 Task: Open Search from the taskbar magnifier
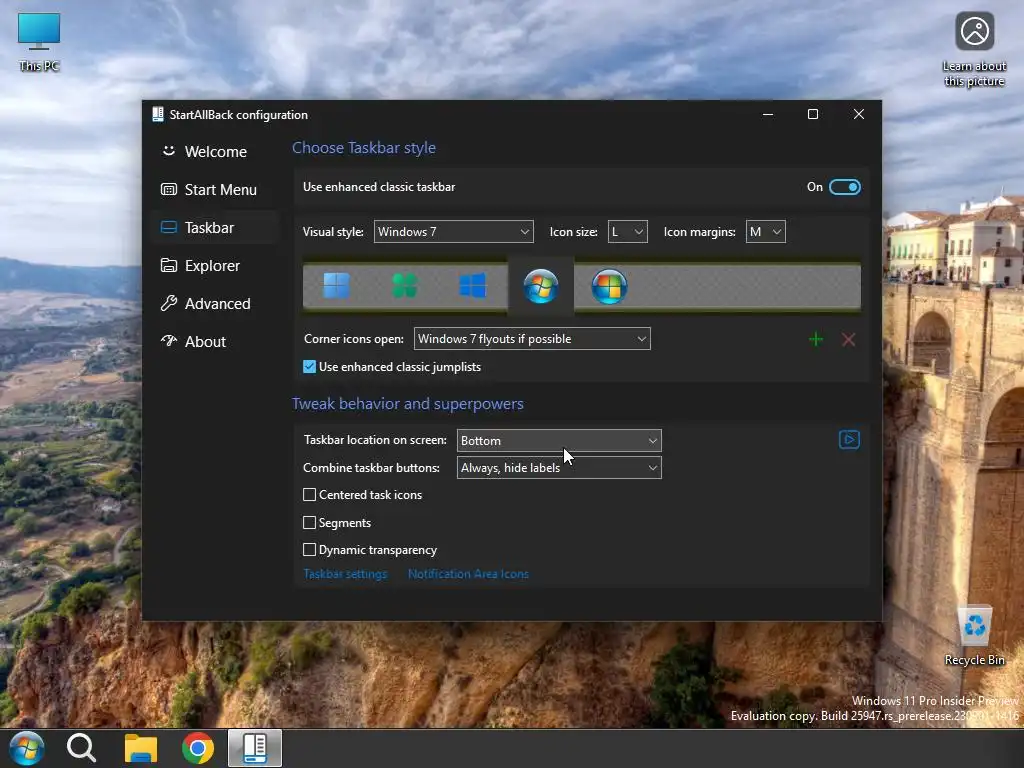[82, 748]
